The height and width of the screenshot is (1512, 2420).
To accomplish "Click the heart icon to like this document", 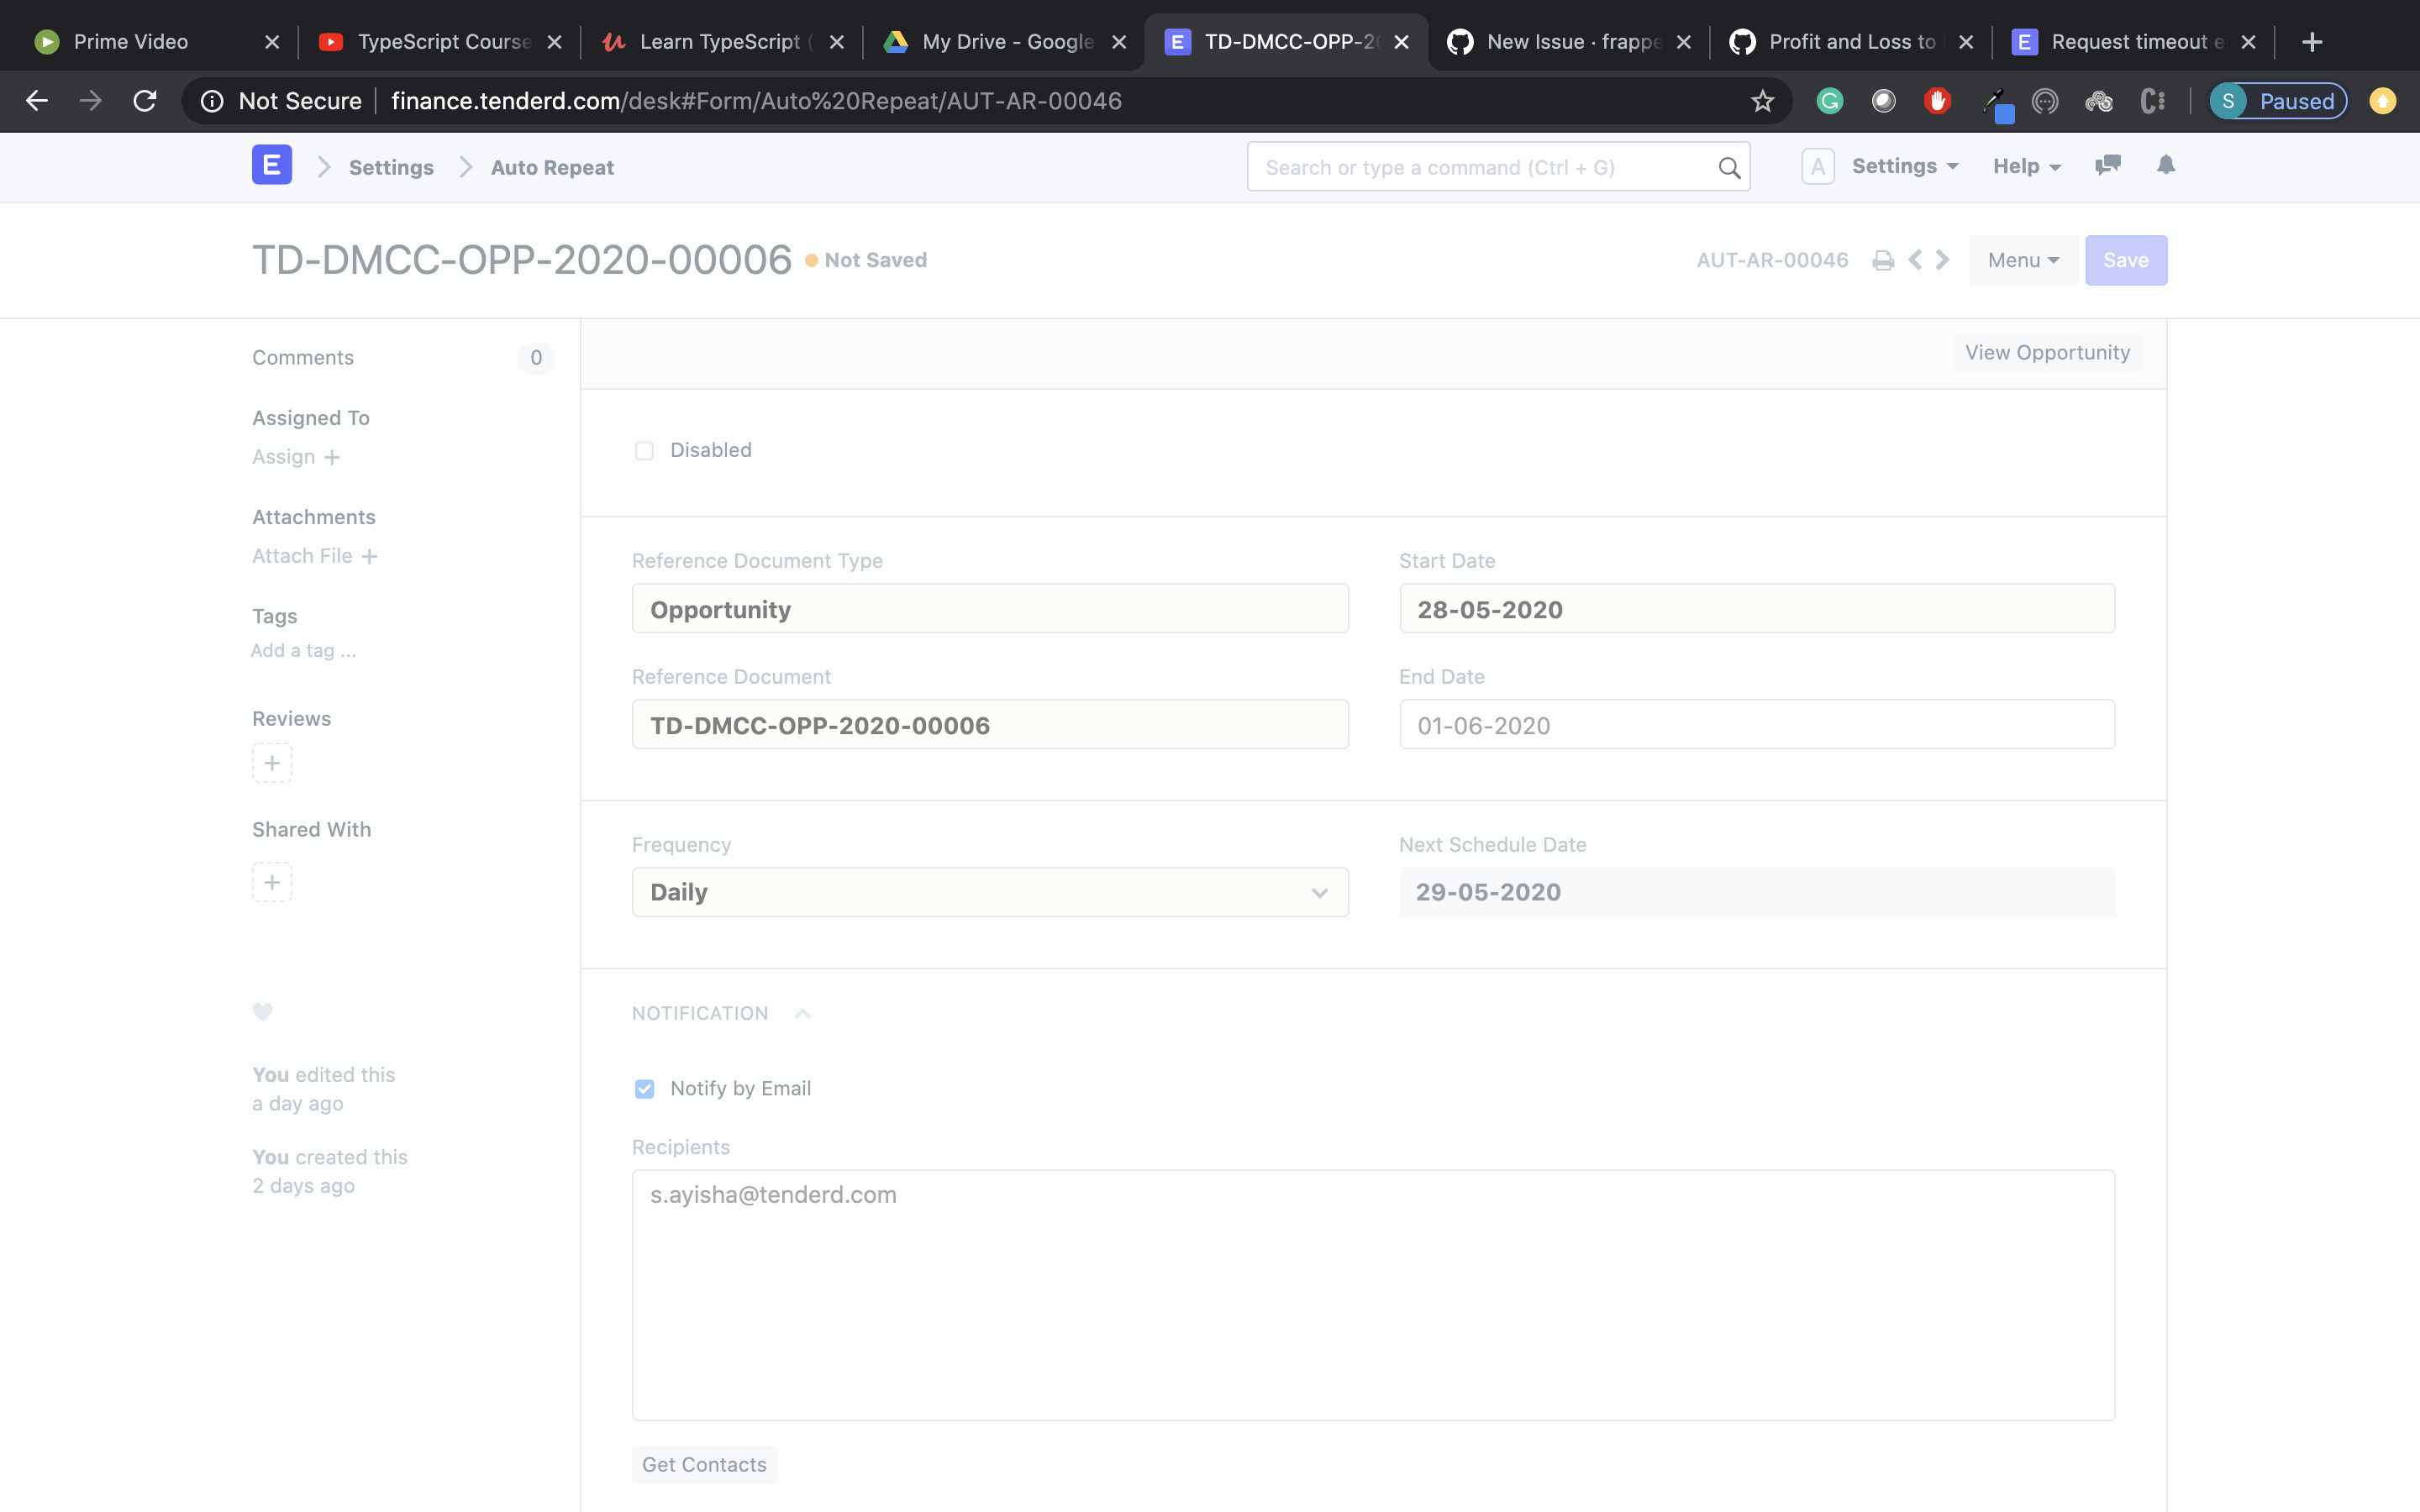I will 263,1012.
